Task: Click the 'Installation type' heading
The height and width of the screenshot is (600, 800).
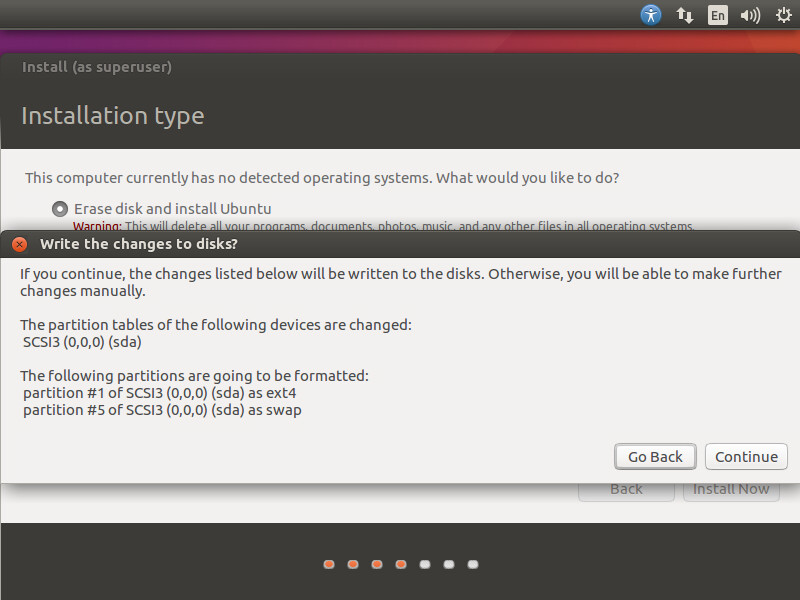Action: click(112, 116)
